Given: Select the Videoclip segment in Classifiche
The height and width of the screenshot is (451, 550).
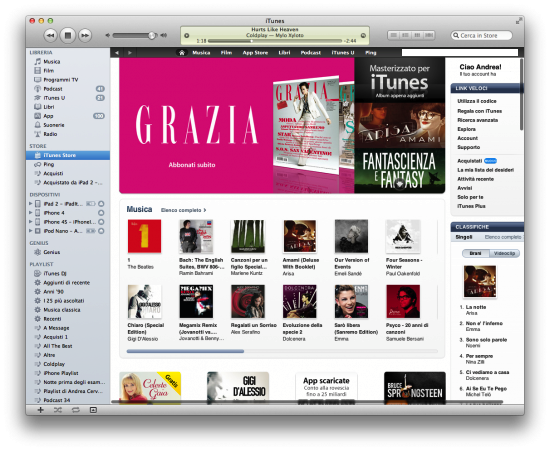Looking at the screenshot, I should (x=504, y=253).
